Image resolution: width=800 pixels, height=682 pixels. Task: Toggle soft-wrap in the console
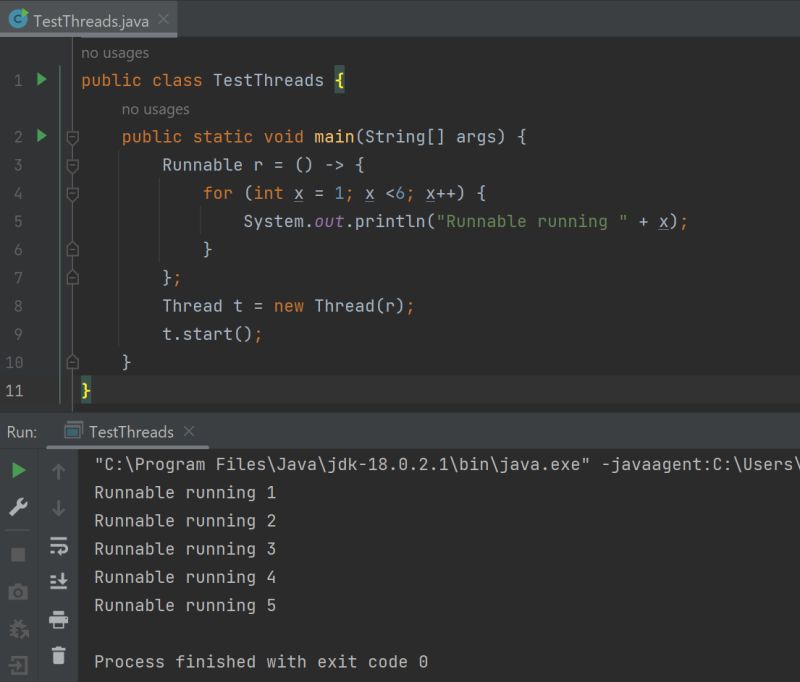coord(59,543)
